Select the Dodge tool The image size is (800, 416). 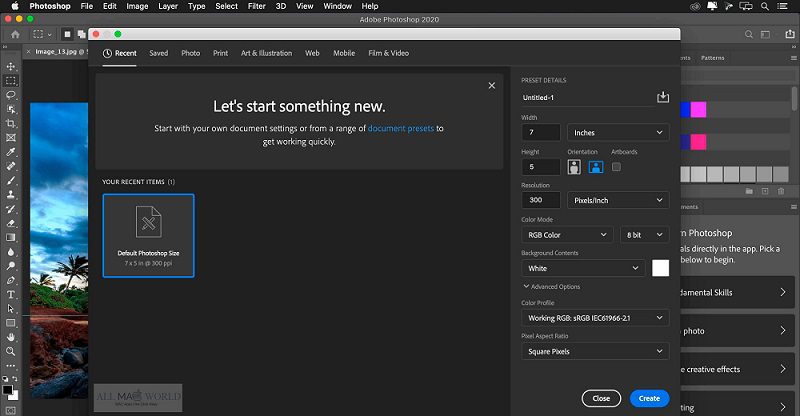click(x=11, y=266)
